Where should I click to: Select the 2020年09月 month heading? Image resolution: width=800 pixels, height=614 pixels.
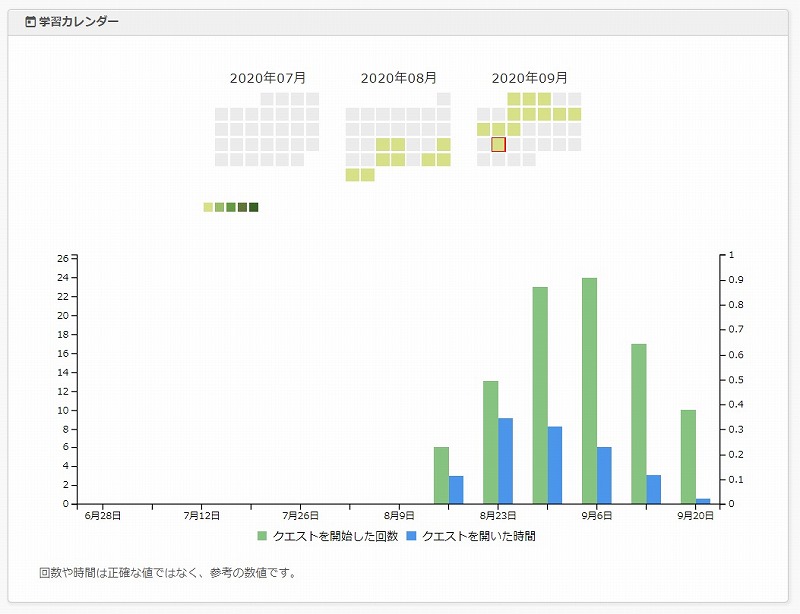(530, 78)
